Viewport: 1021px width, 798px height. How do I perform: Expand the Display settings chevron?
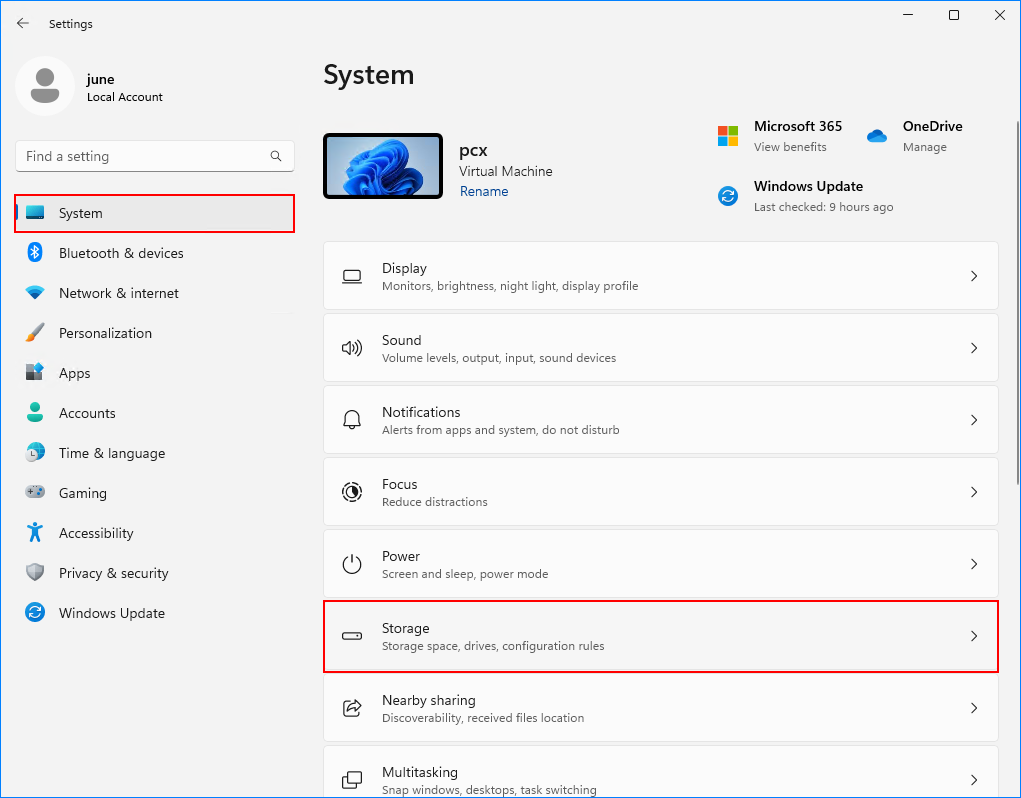pyautogui.click(x=974, y=276)
